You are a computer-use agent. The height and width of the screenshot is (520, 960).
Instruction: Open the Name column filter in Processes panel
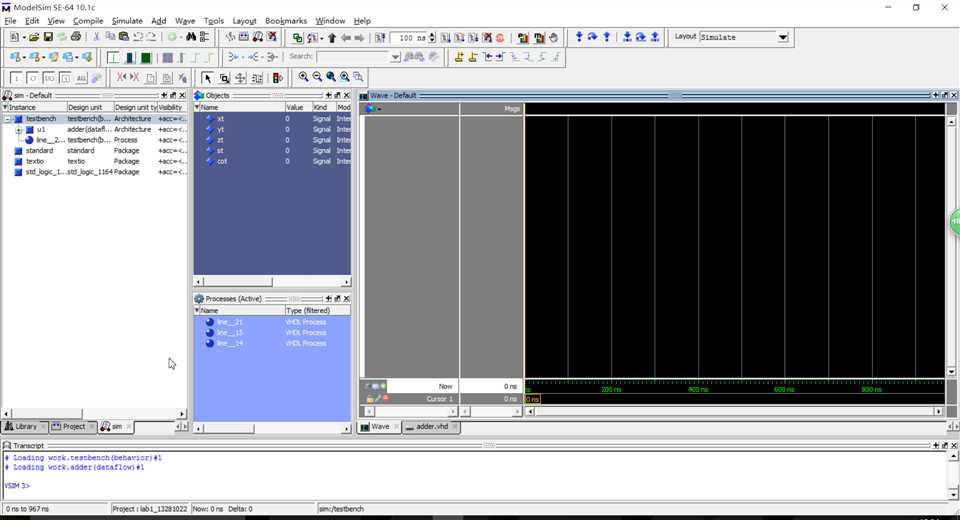pos(197,311)
